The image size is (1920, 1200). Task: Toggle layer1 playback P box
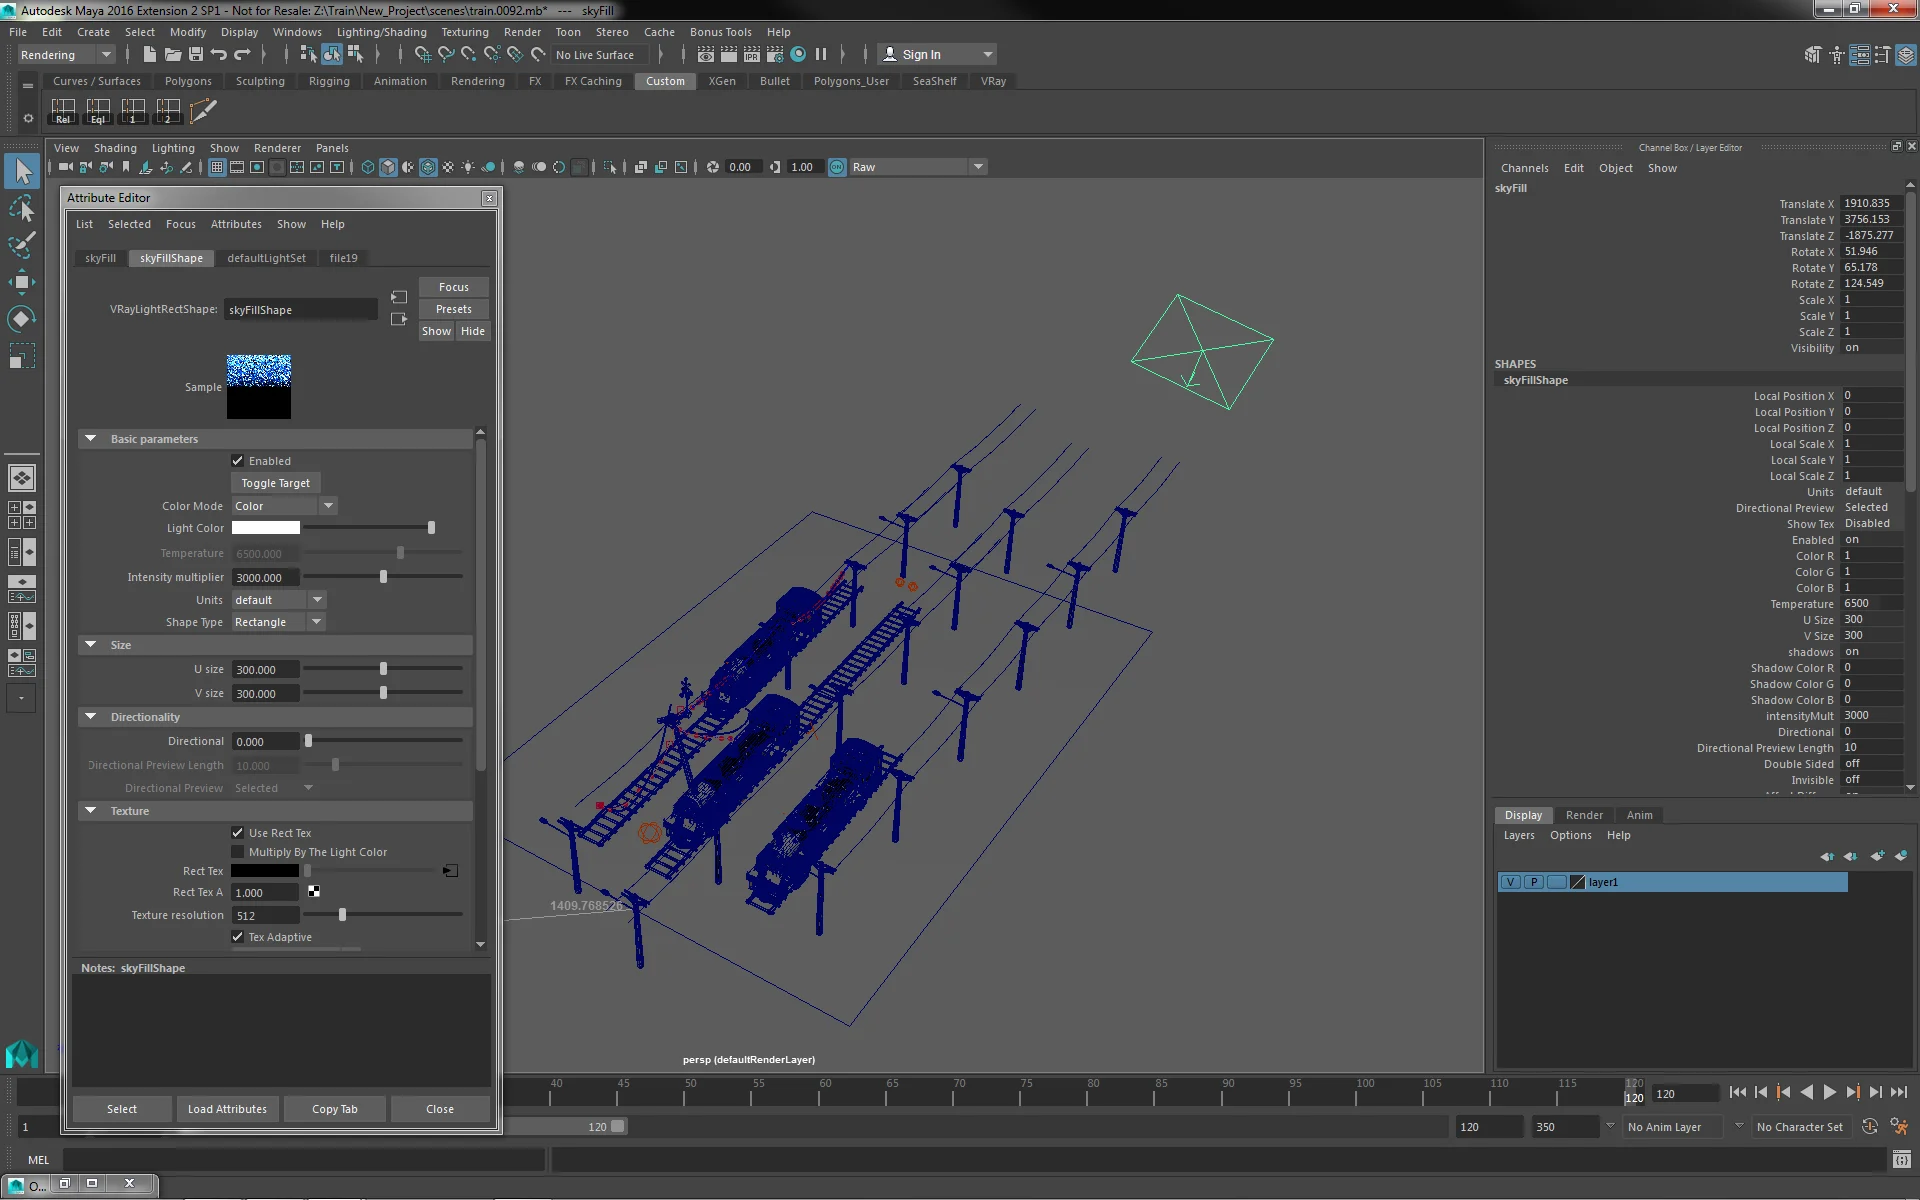pos(1533,882)
